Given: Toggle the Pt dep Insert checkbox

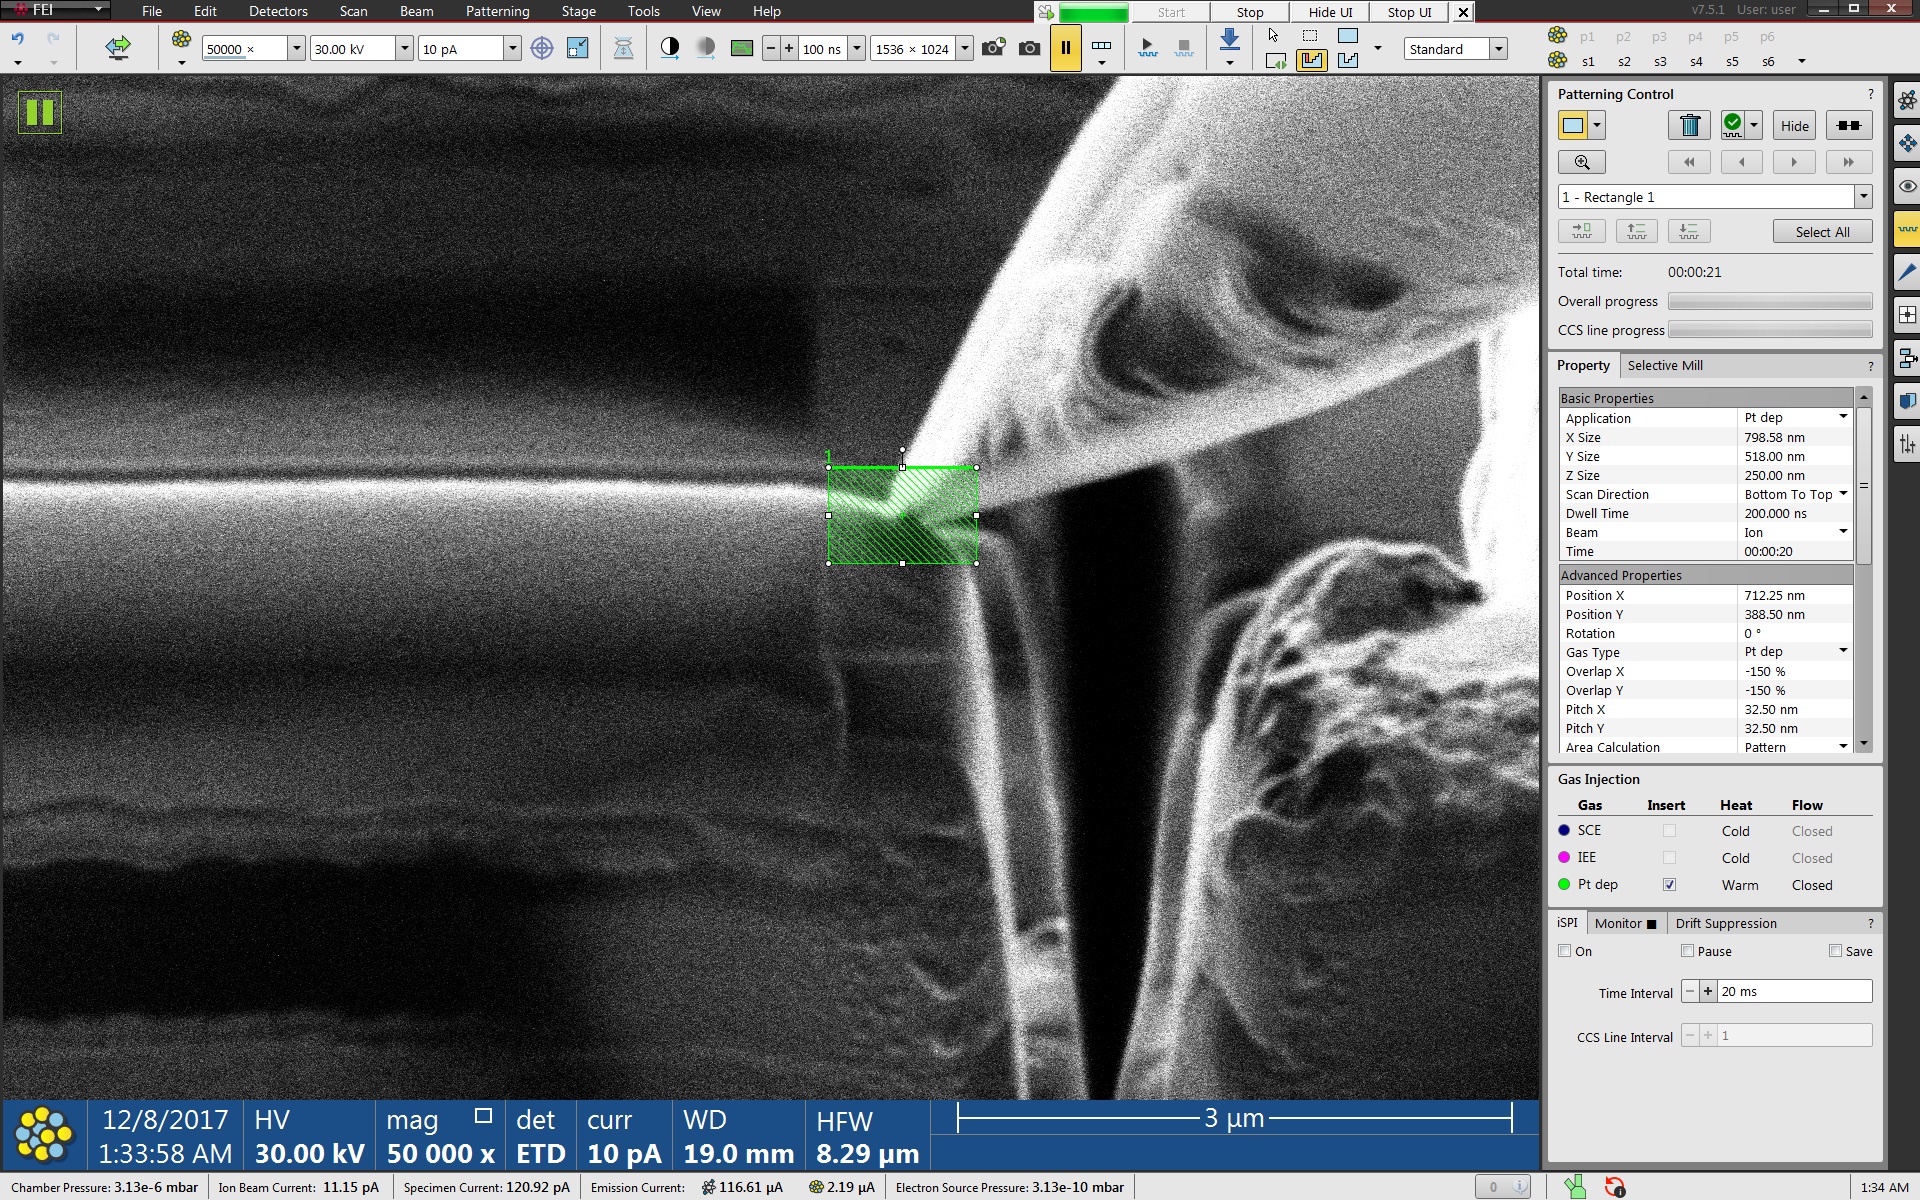Looking at the screenshot, I should click(x=1668, y=885).
